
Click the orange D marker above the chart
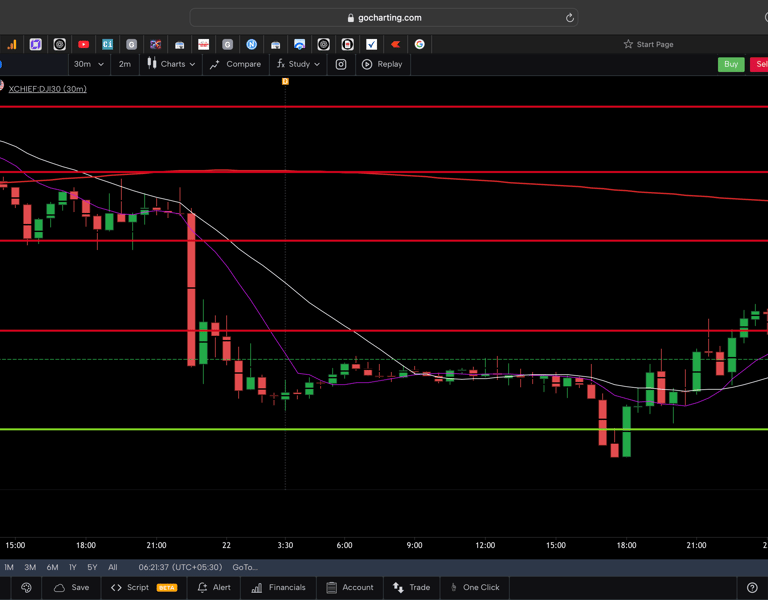[x=285, y=81]
